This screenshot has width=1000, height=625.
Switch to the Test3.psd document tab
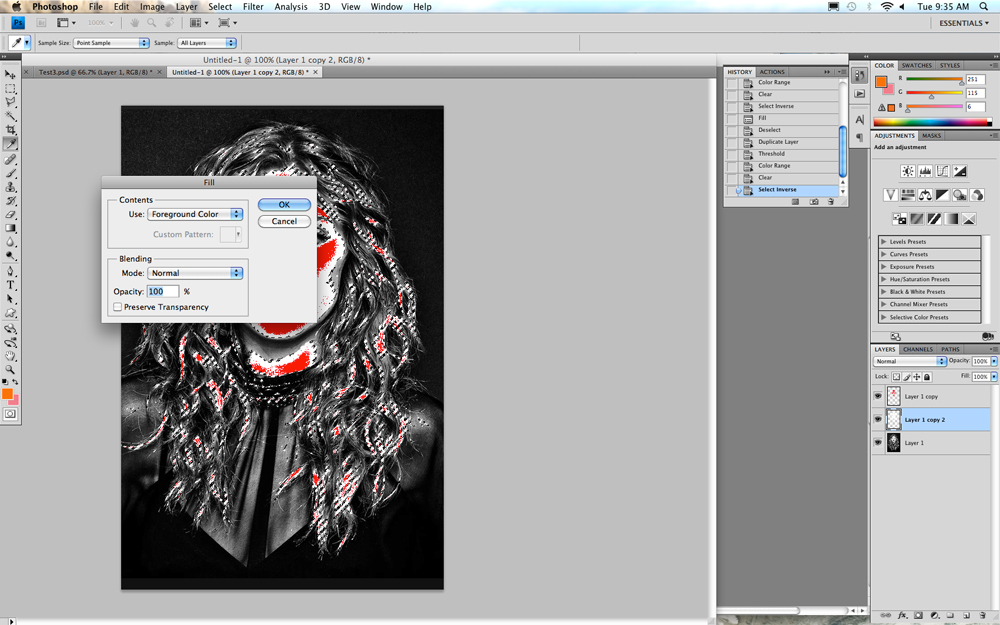point(96,72)
